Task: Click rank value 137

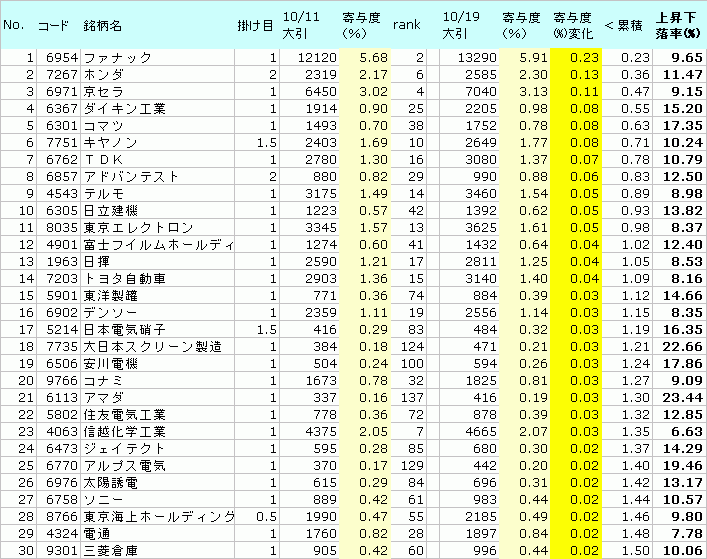Action: pos(412,398)
